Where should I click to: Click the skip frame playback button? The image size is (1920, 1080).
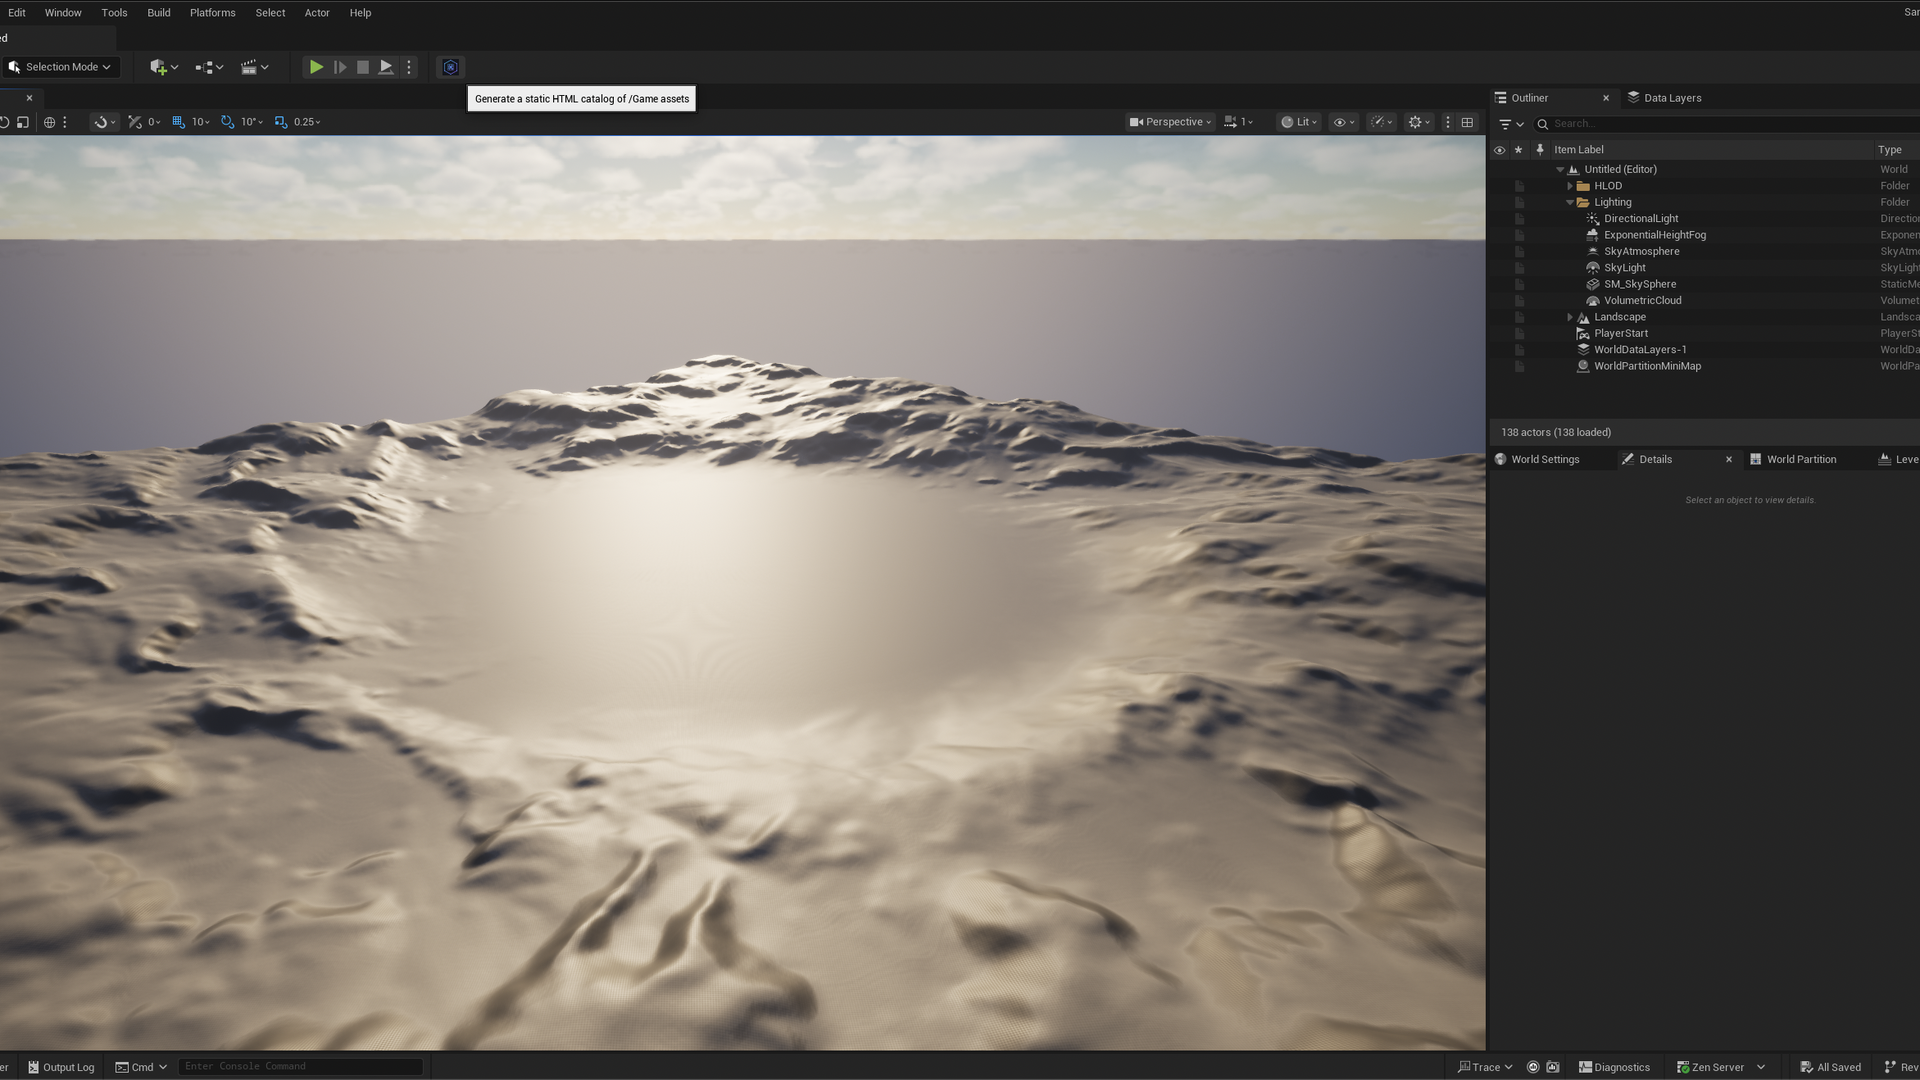point(340,67)
